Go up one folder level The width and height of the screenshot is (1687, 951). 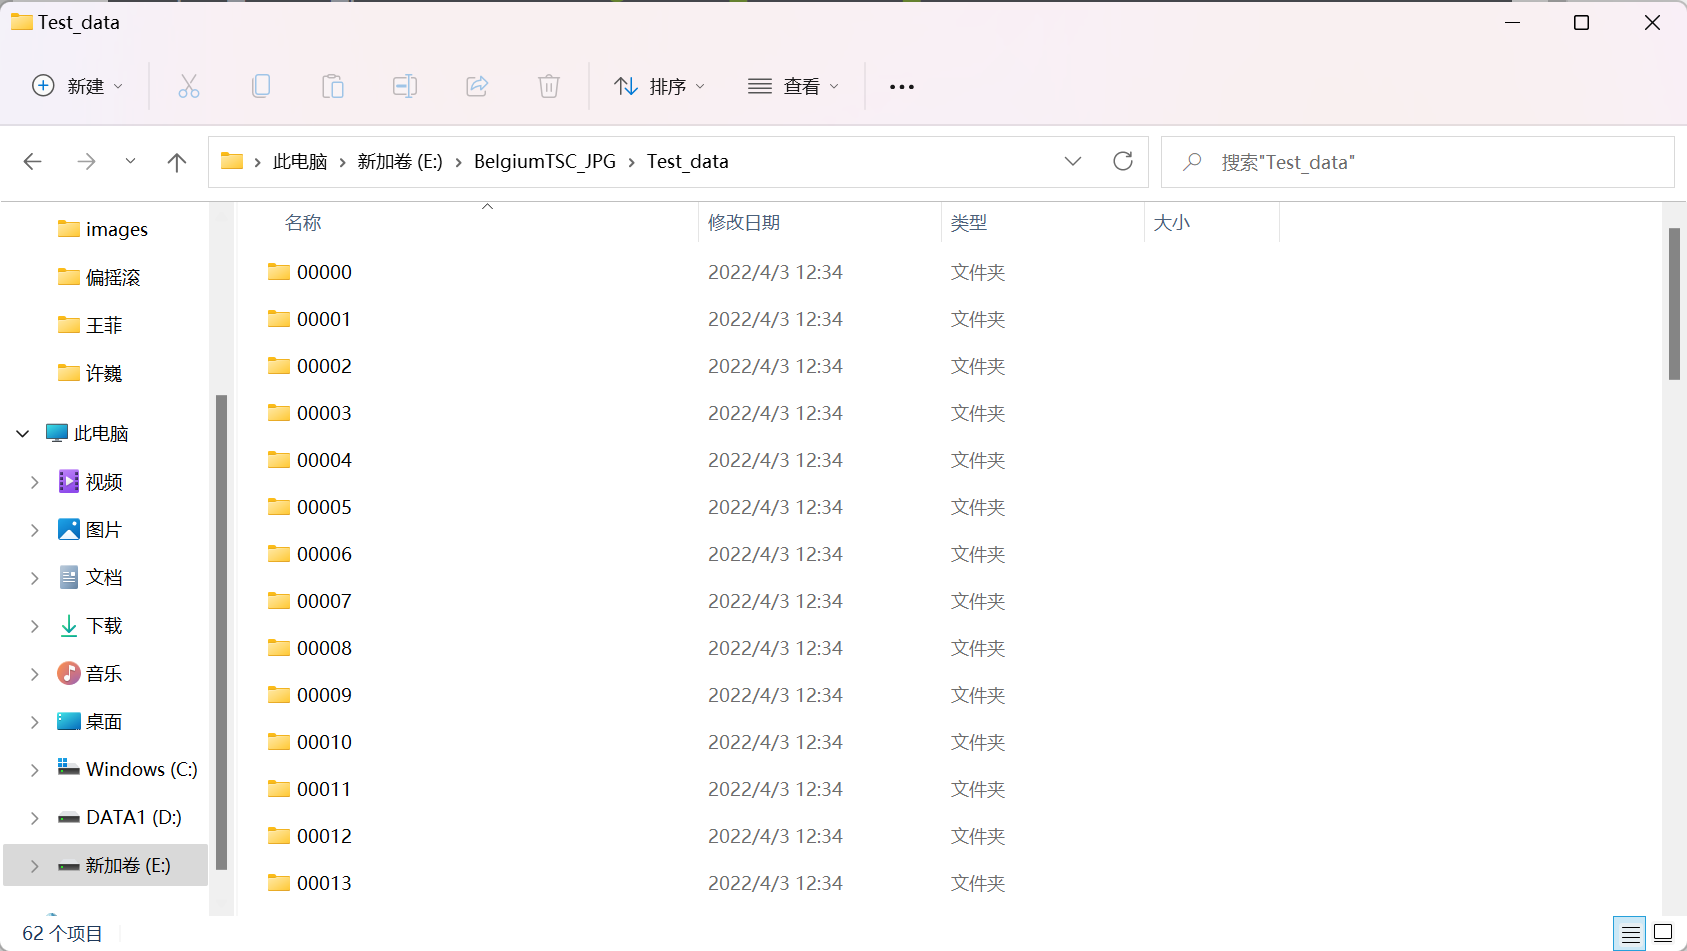177,162
